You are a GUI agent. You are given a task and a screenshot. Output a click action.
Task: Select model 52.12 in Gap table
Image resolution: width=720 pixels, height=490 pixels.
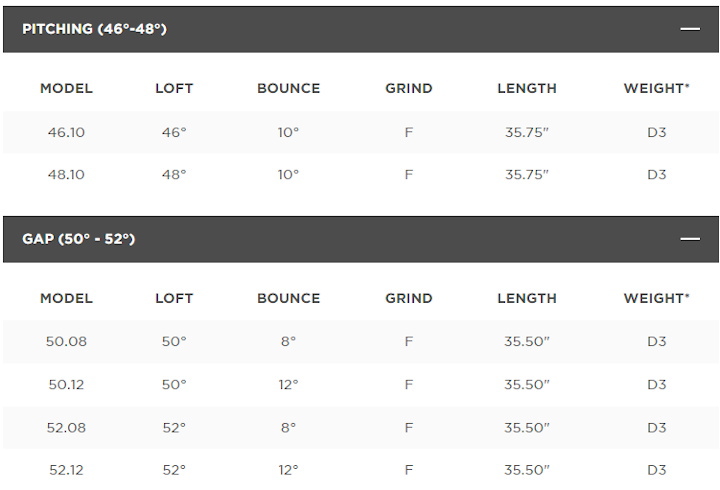click(x=67, y=470)
